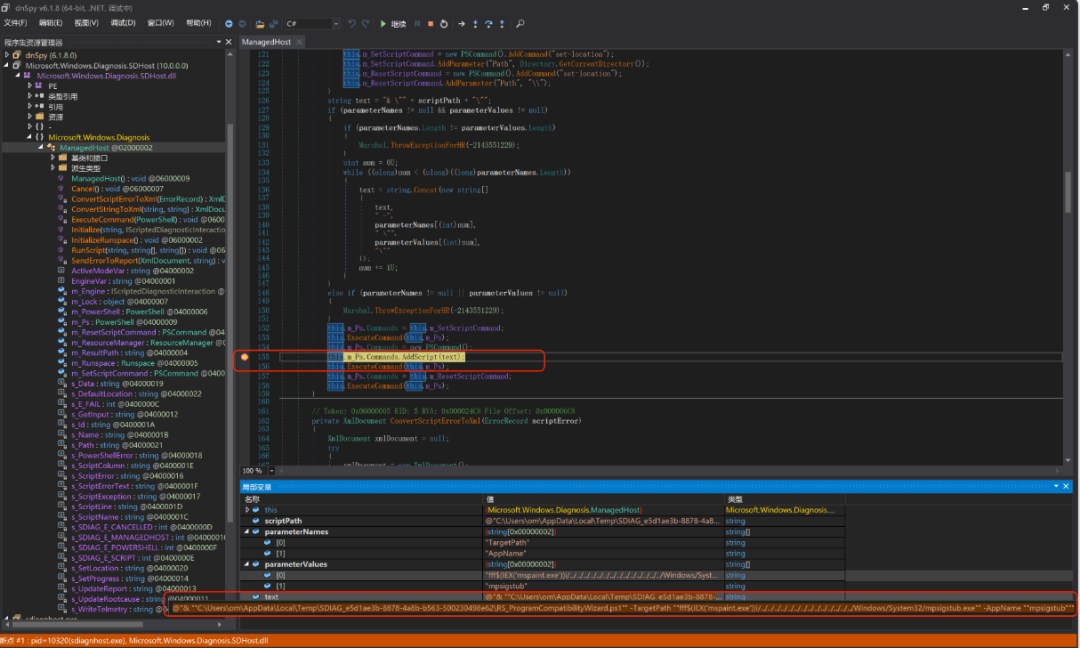1080x648 pixels.
Task: Click the open file folder icon
Action: tap(260, 23)
